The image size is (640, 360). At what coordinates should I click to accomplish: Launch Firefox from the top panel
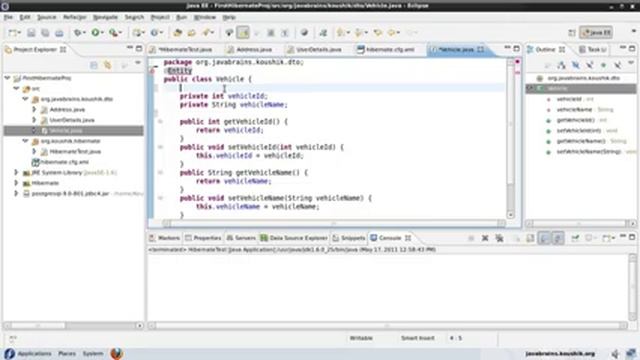117,353
